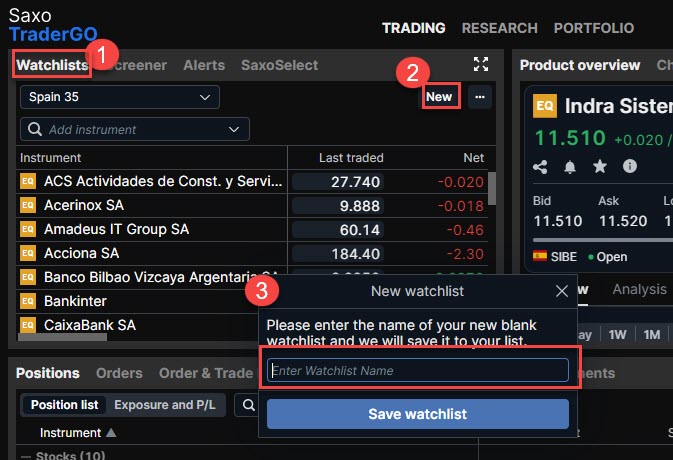
Task: Click the search icon in Positions panel
Action: click(247, 405)
